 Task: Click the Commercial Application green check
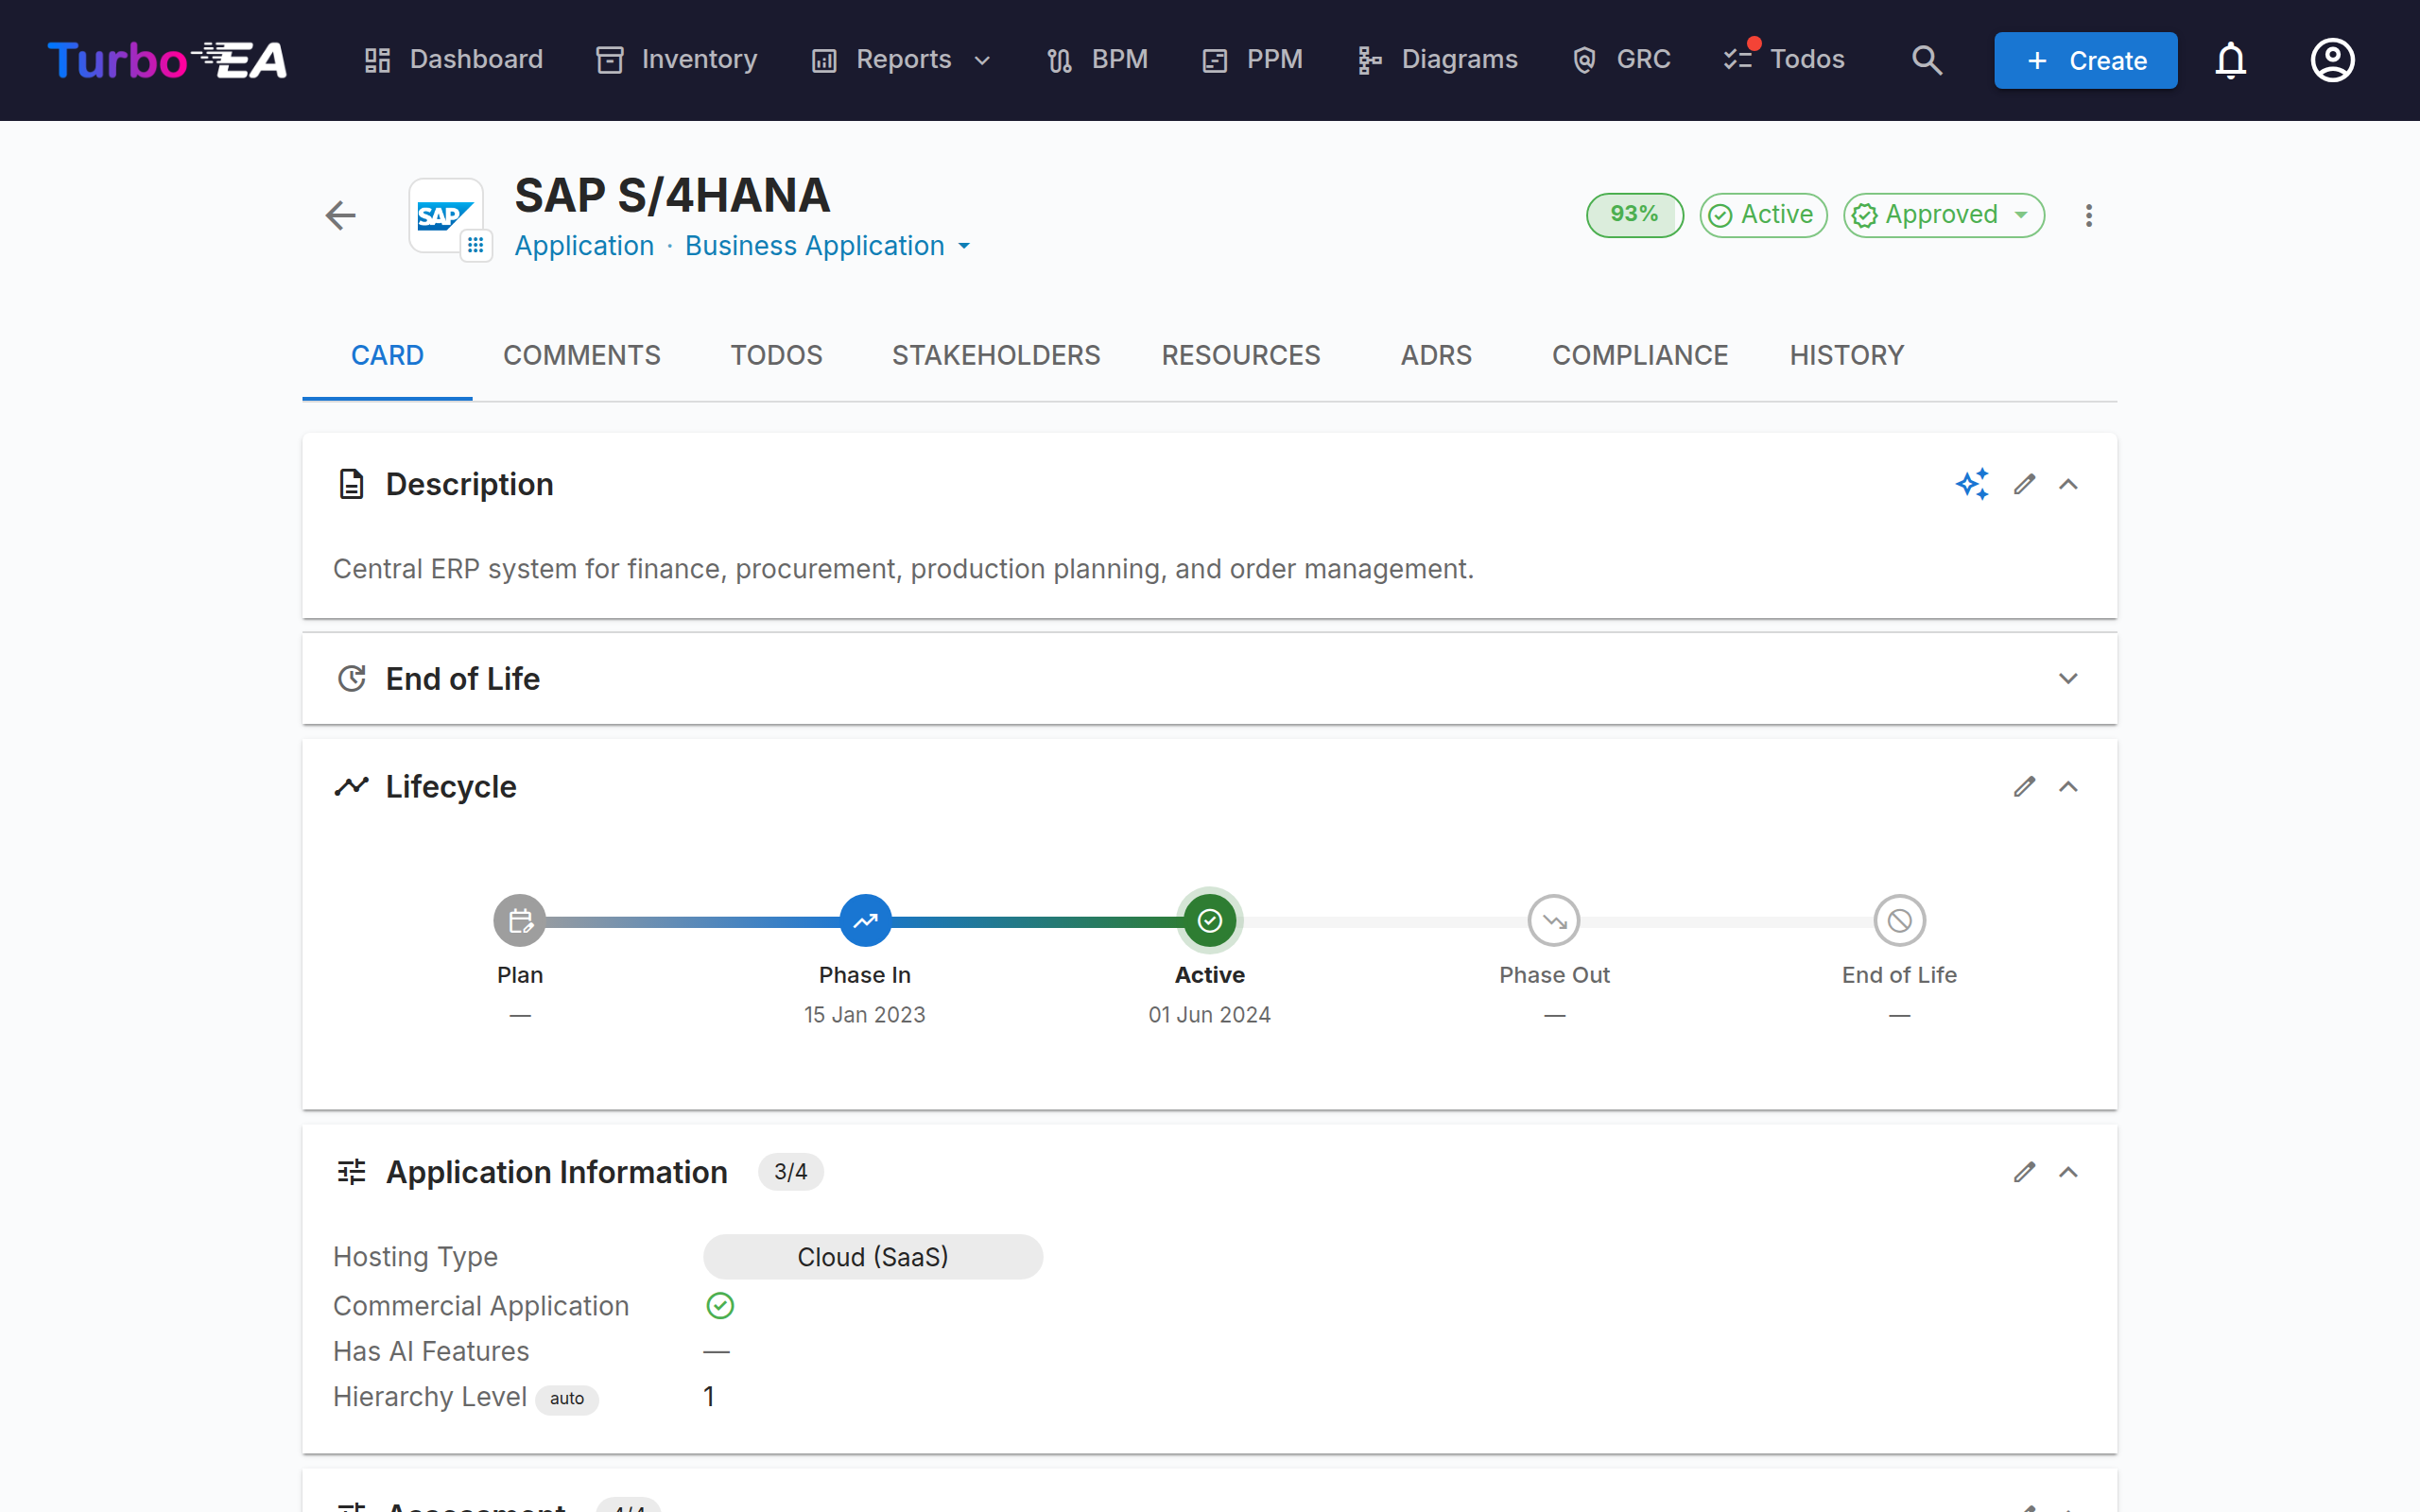(x=720, y=1306)
